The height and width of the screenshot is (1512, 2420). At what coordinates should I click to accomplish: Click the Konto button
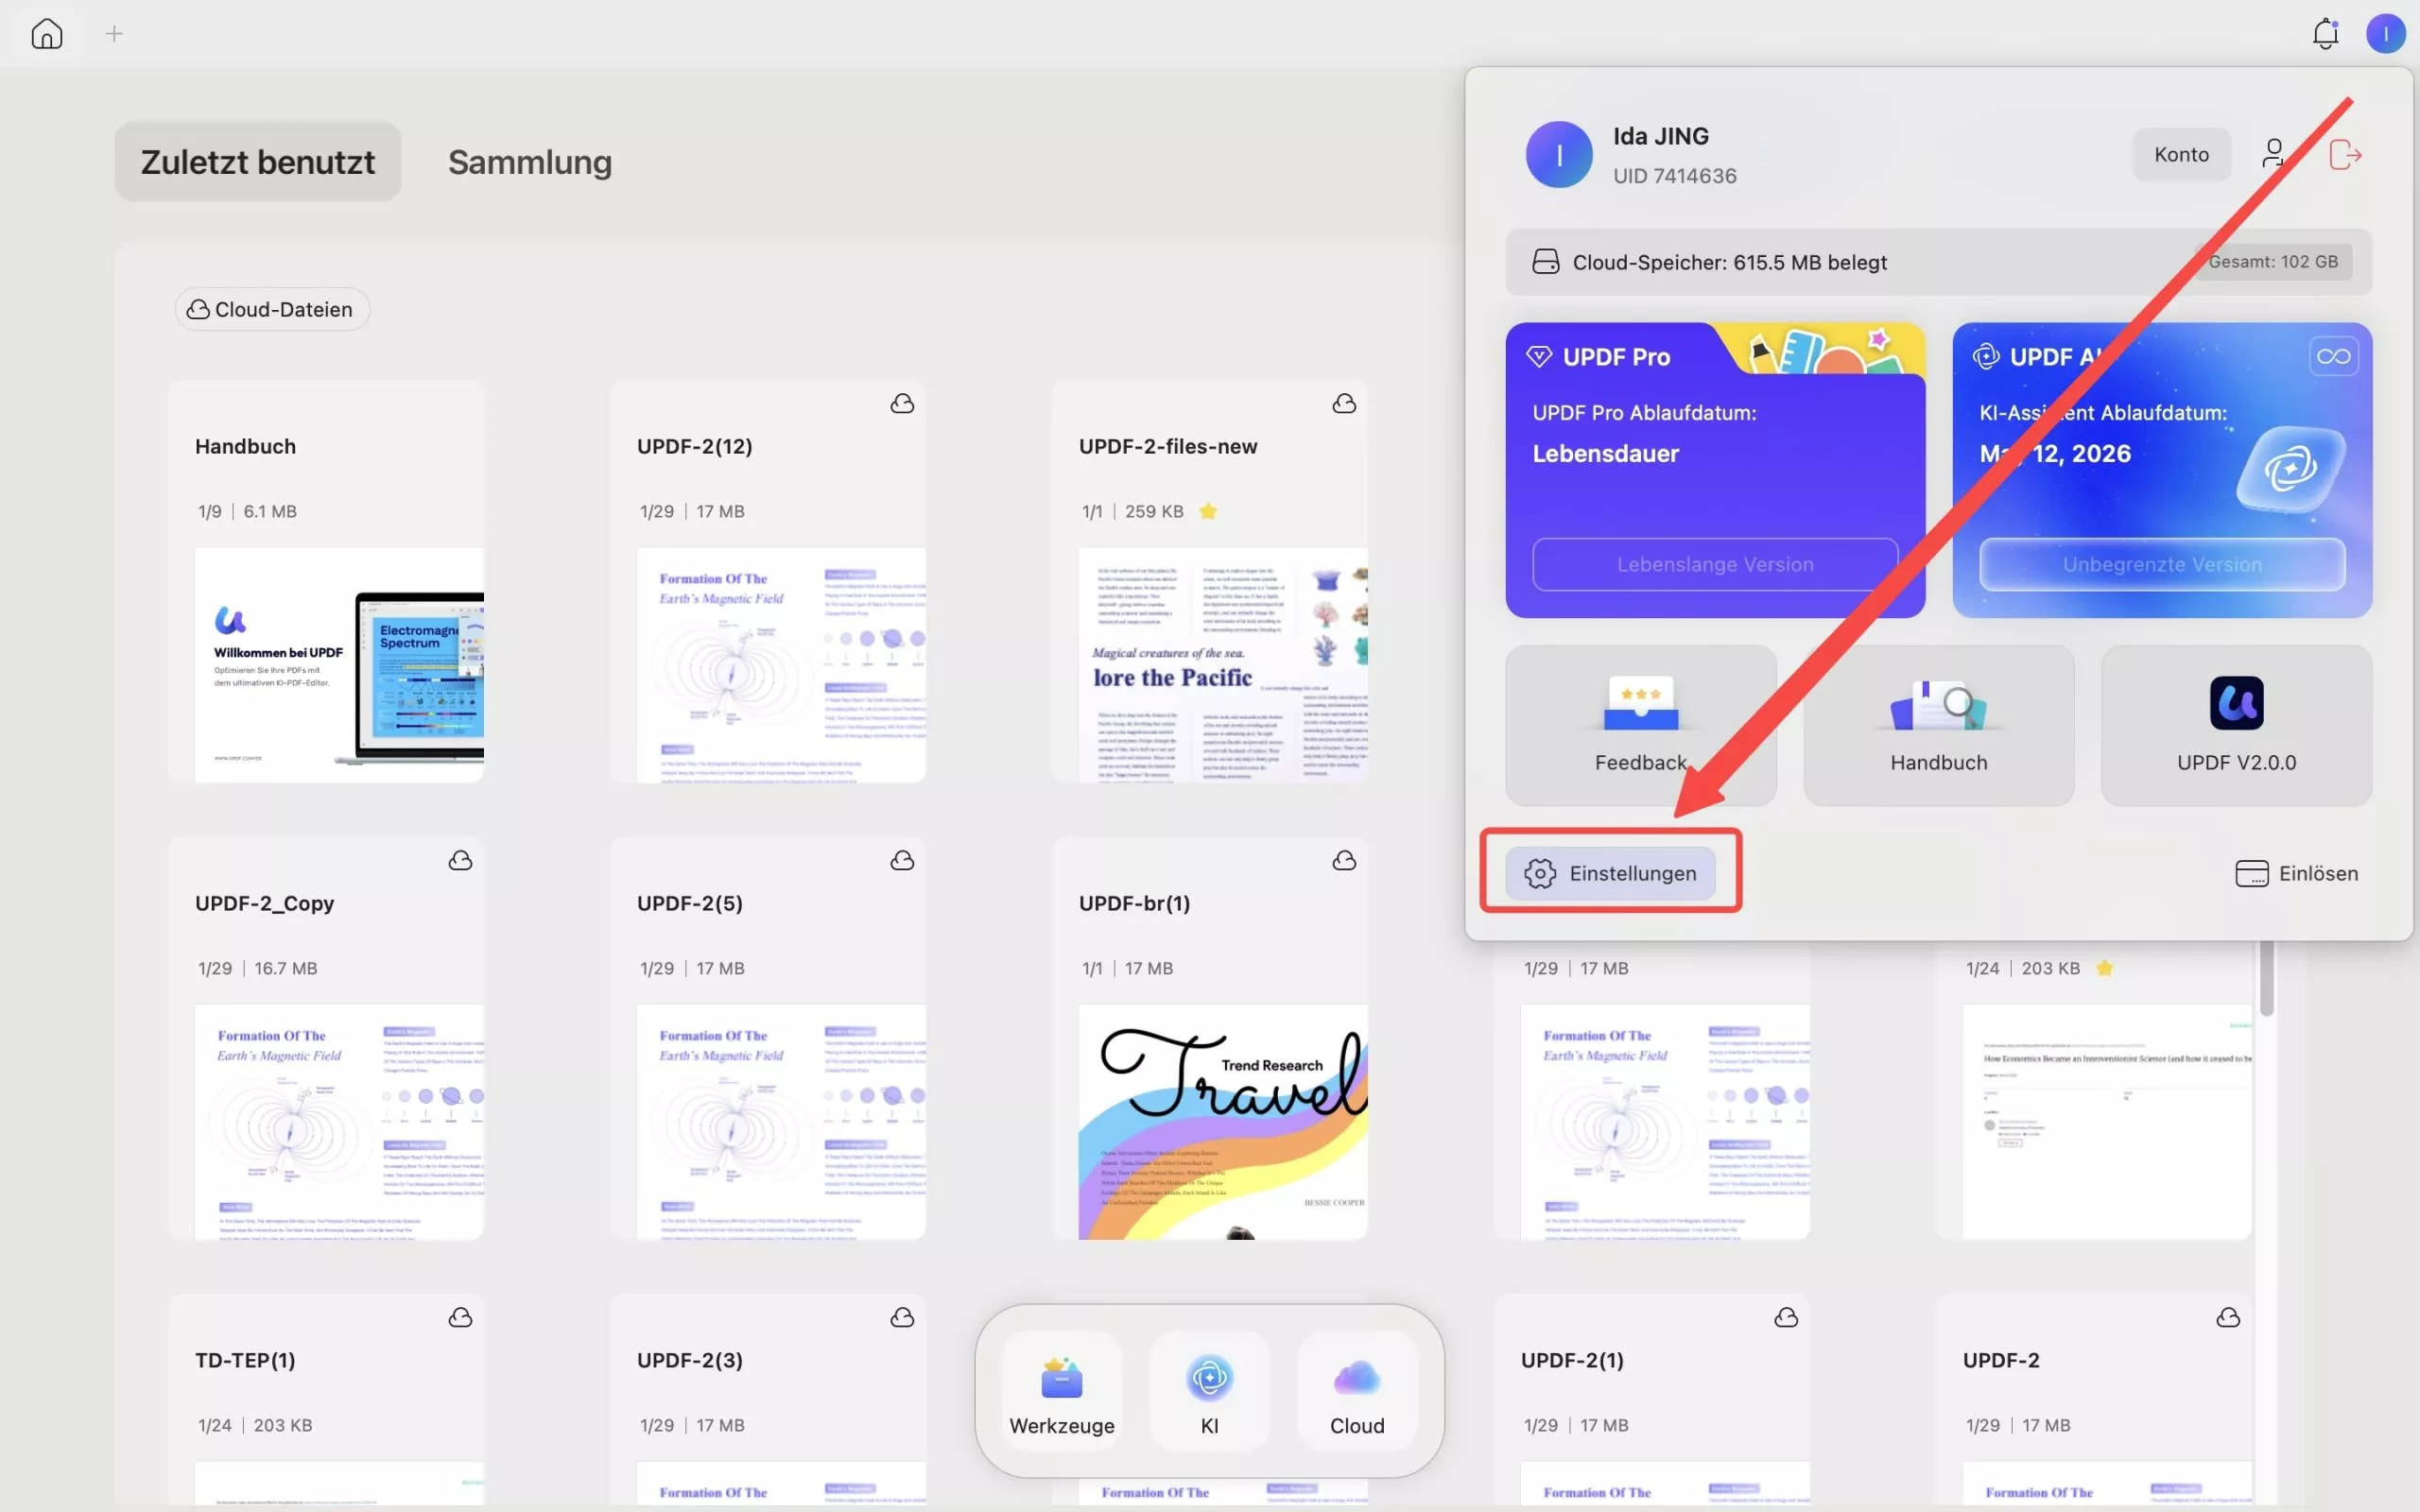pyautogui.click(x=2181, y=154)
